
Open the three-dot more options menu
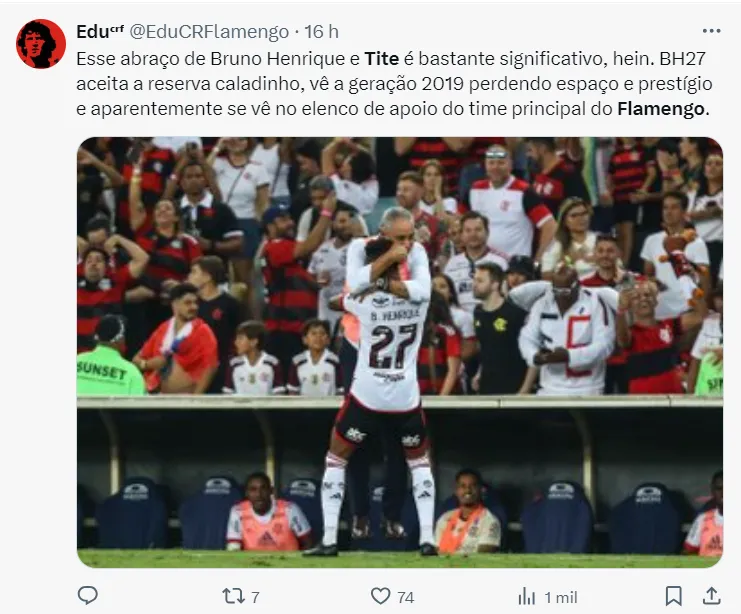[712, 31]
